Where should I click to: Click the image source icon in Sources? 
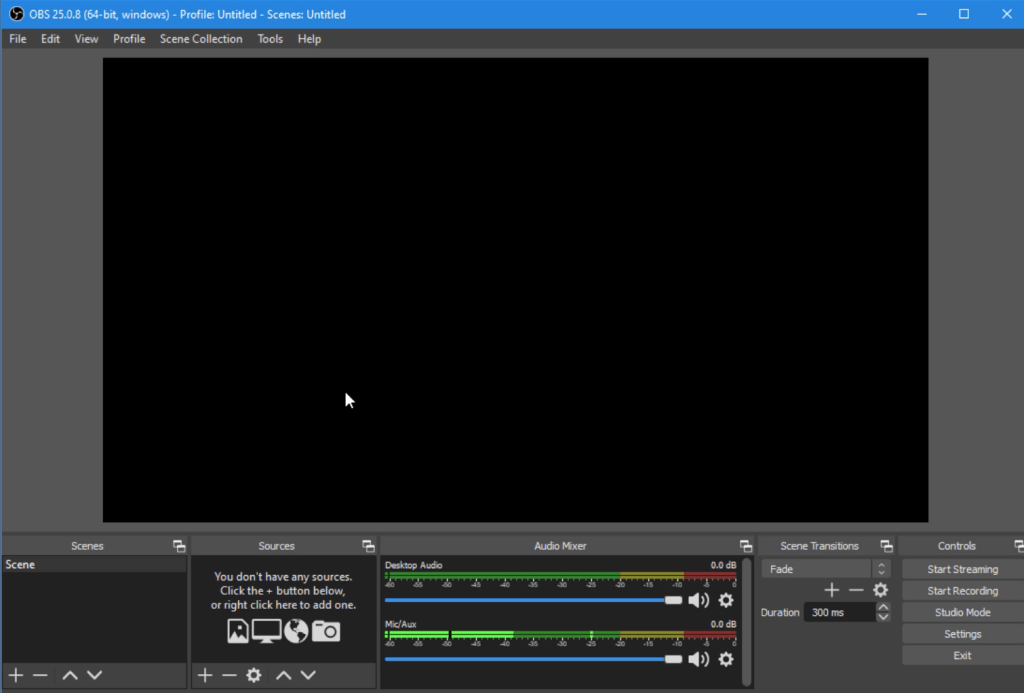click(x=238, y=631)
